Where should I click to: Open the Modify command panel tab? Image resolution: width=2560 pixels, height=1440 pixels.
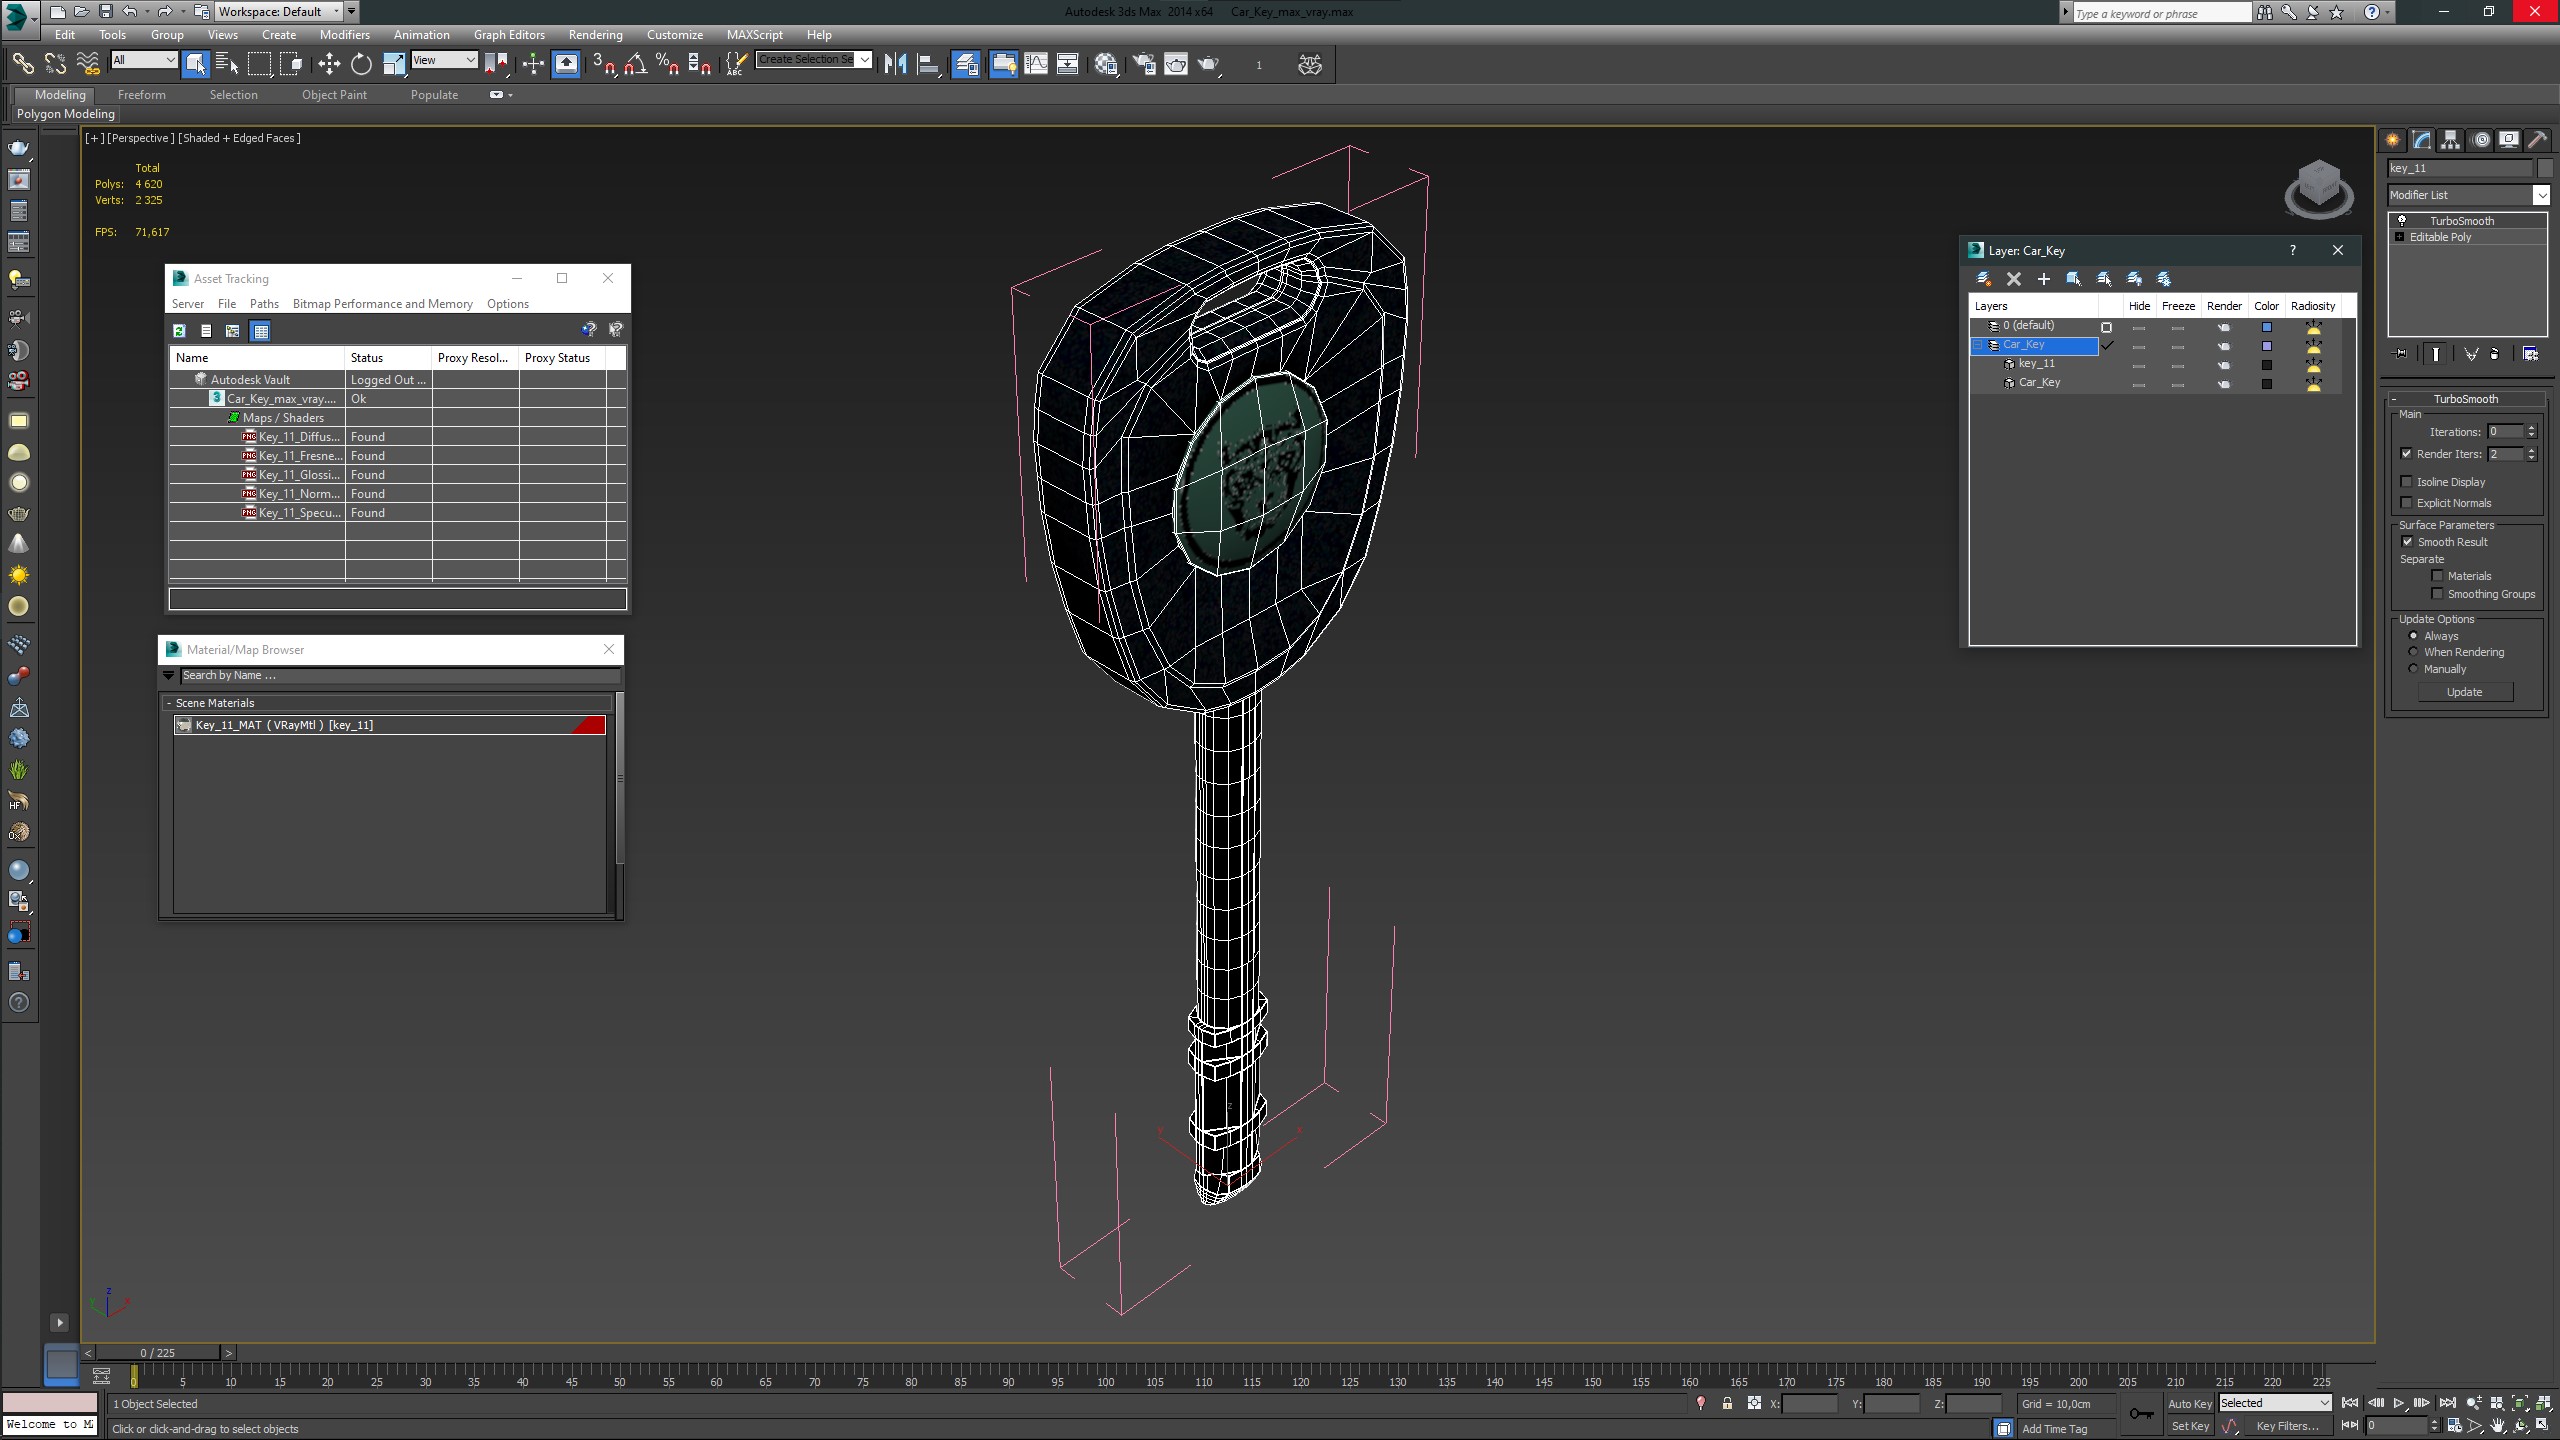(2421, 140)
